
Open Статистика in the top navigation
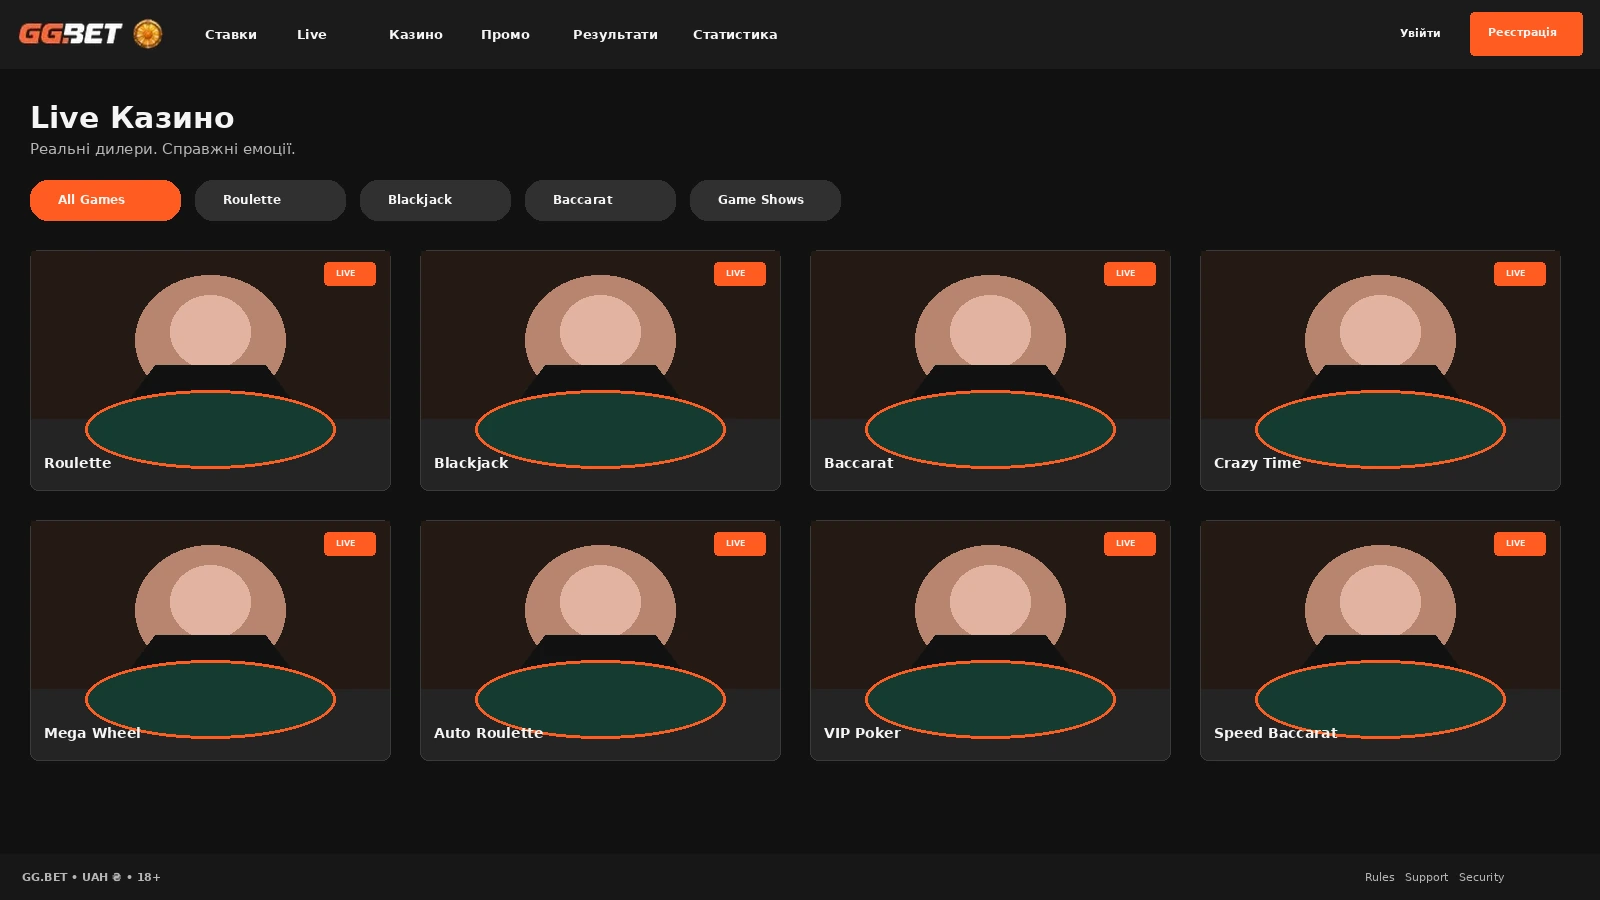point(735,34)
